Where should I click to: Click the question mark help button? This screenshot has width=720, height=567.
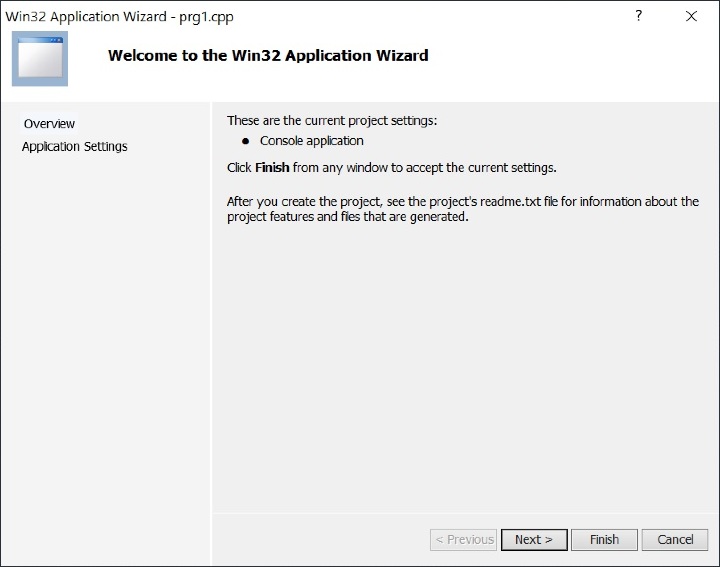(x=639, y=16)
